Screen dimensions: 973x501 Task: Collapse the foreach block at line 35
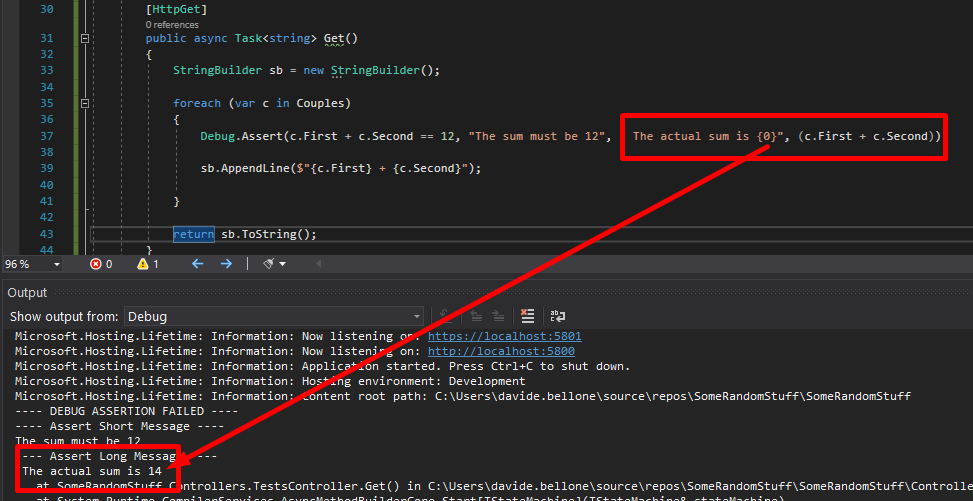[x=85, y=103]
